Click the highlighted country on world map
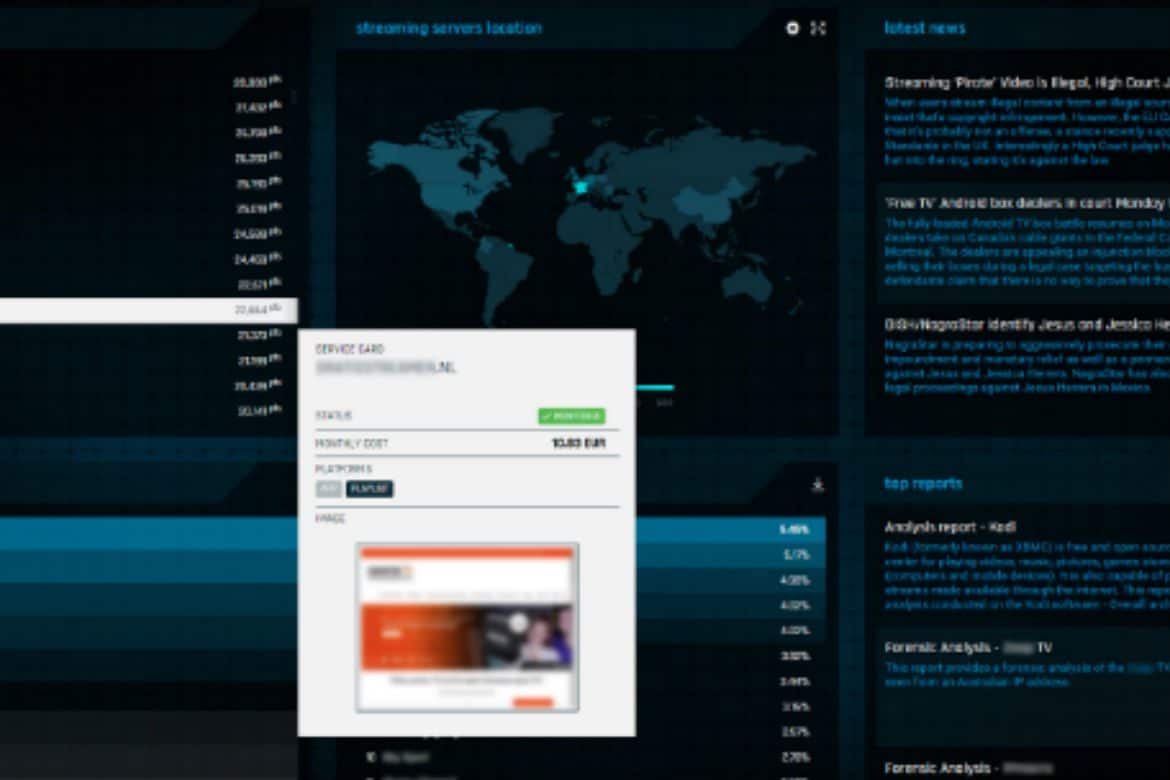 click(581, 186)
